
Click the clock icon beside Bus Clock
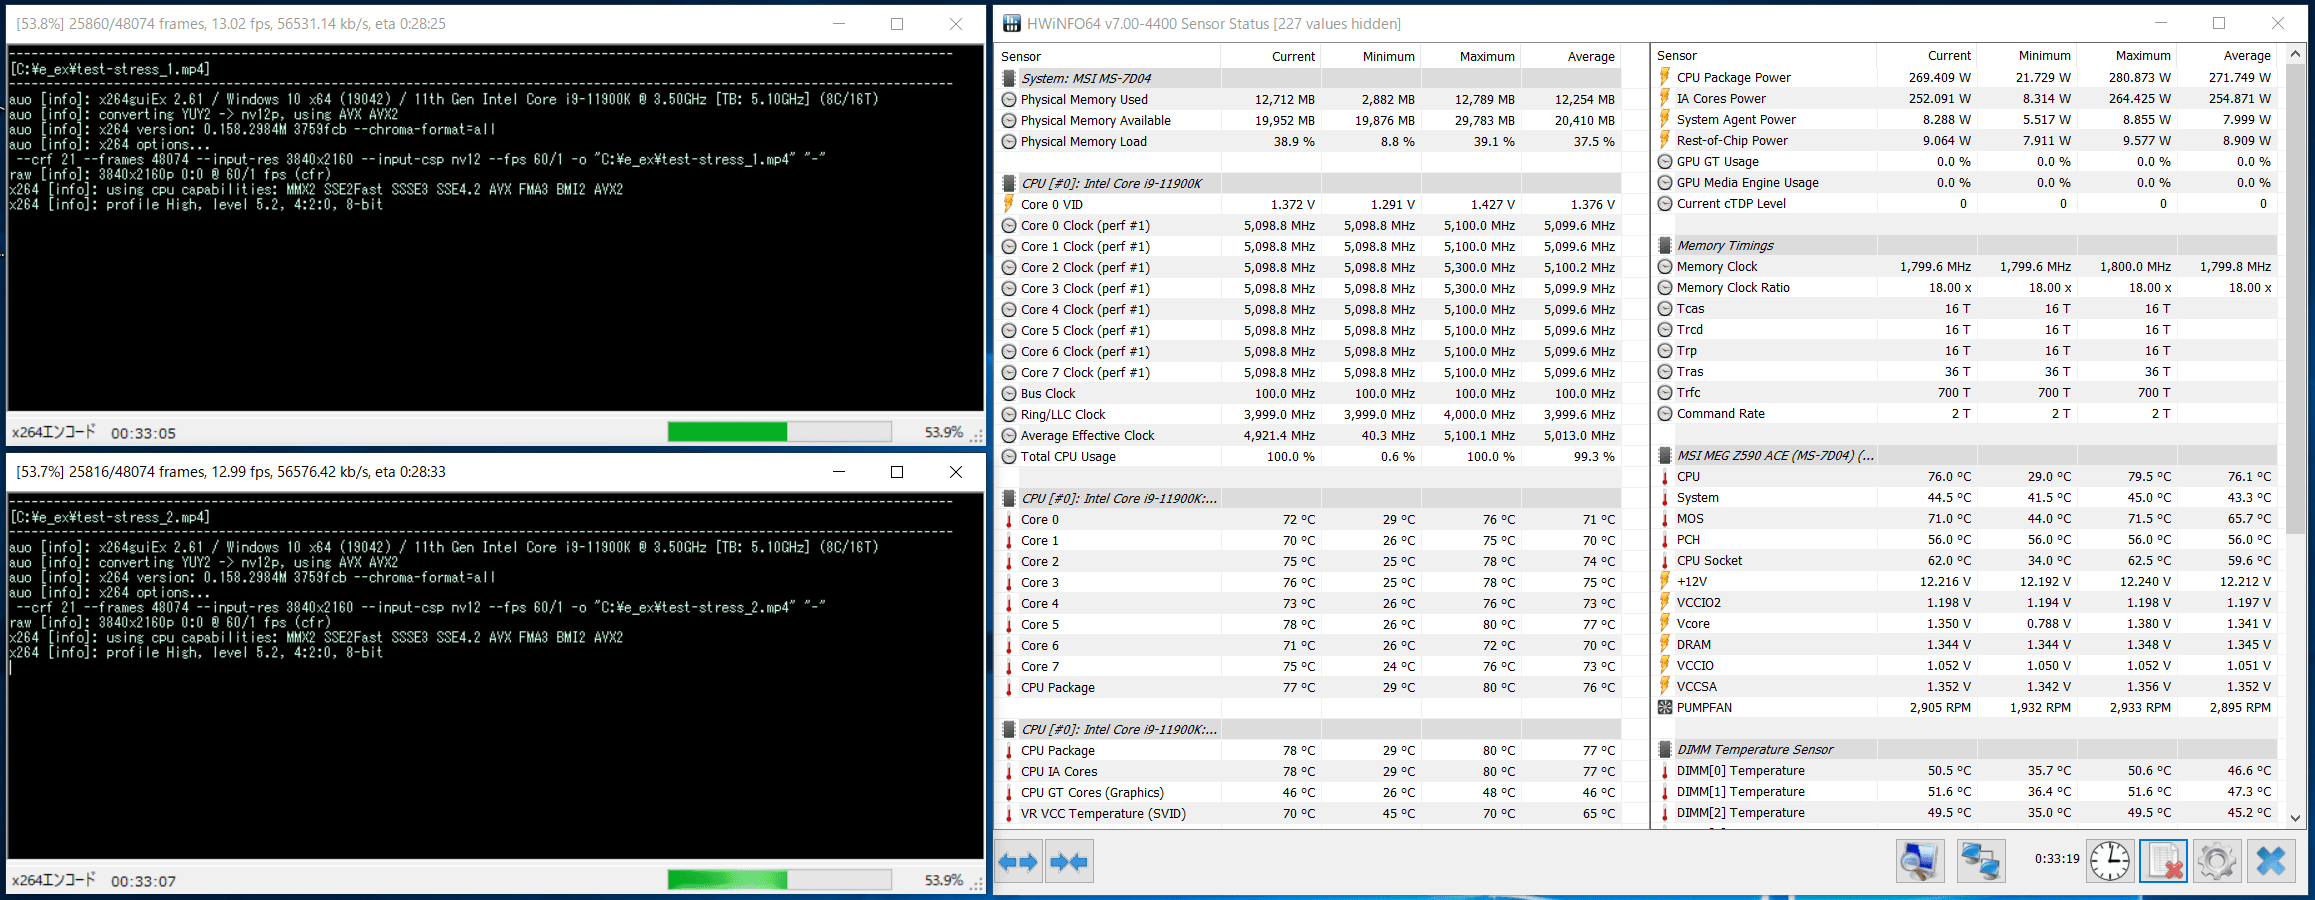coord(1009,393)
